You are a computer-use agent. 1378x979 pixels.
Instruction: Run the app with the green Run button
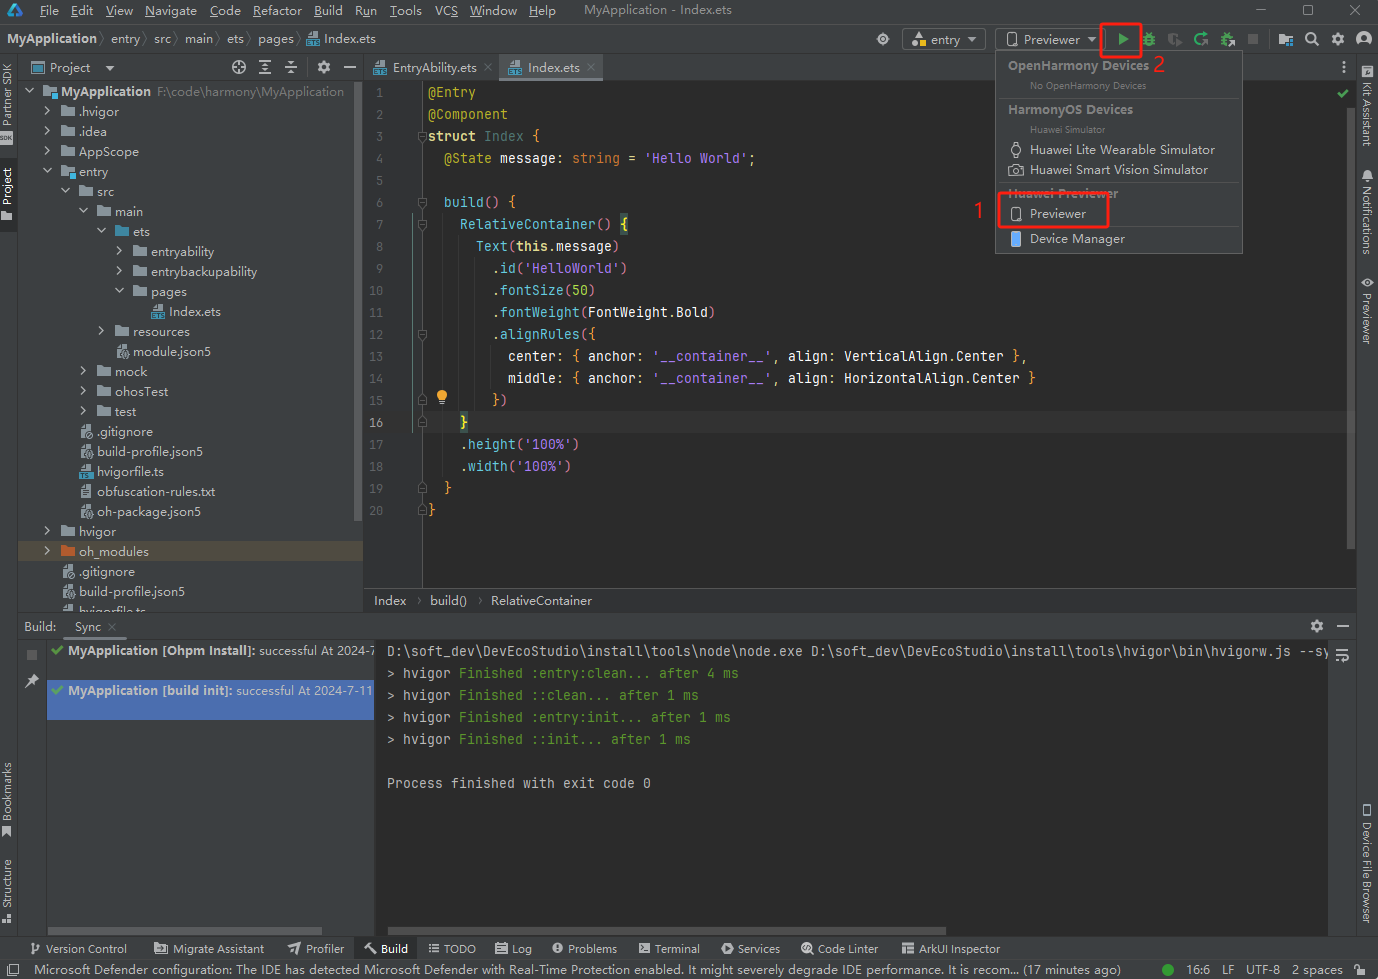tap(1123, 39)
